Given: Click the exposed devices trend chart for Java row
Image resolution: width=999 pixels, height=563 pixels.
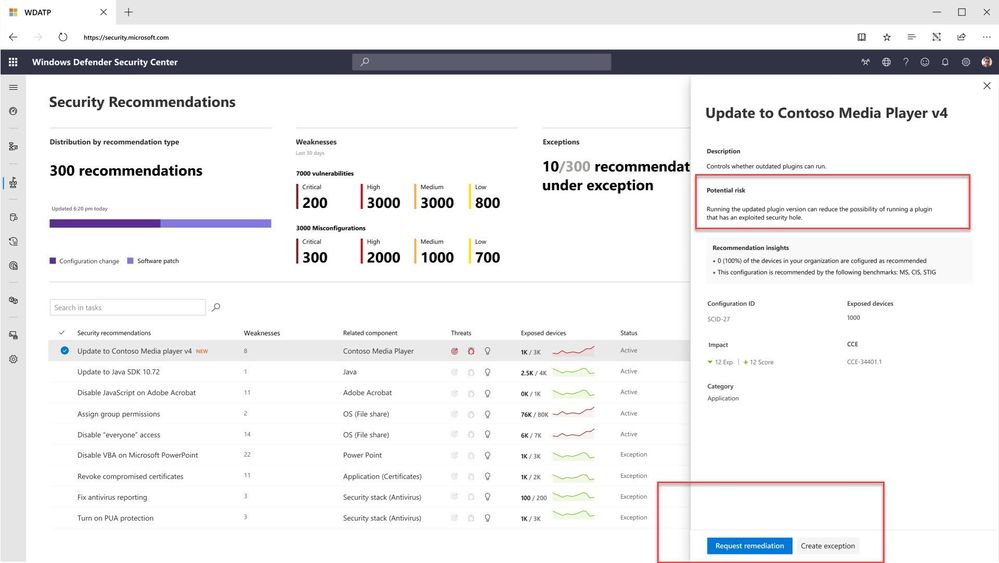Looking at the screenshot, I should [x=573, y=371].
